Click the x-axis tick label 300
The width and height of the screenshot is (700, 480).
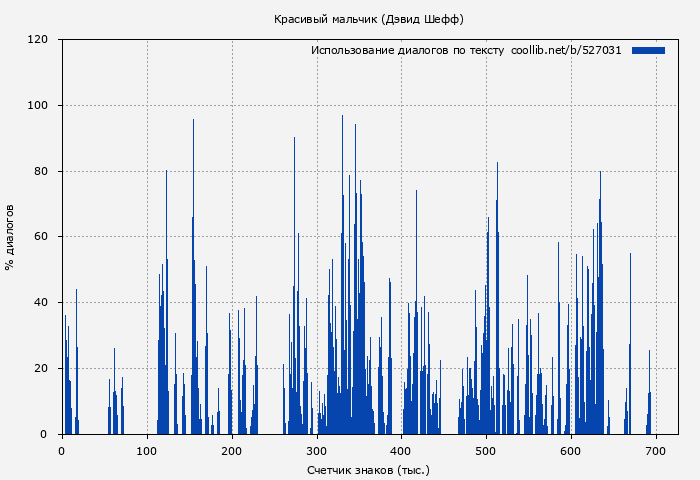317,451
